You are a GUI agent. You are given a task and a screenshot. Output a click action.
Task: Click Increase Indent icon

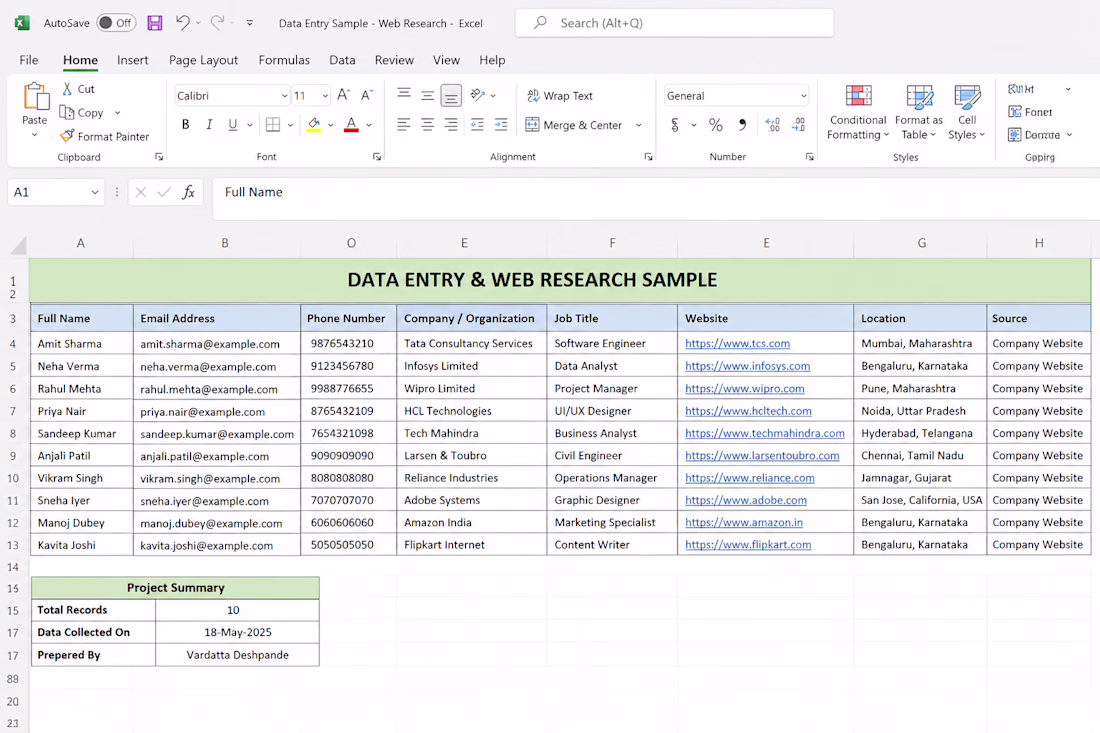[501, 125]
